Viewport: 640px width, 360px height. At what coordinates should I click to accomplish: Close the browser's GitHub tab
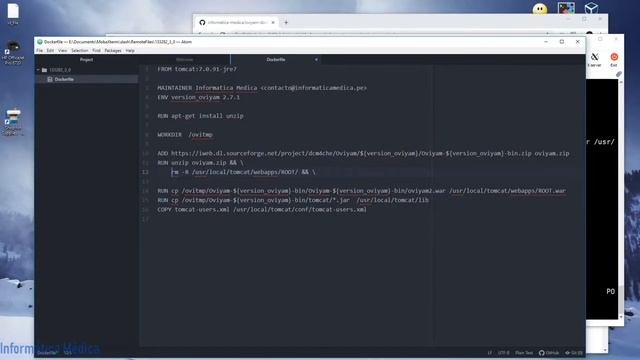coord(273,22)
